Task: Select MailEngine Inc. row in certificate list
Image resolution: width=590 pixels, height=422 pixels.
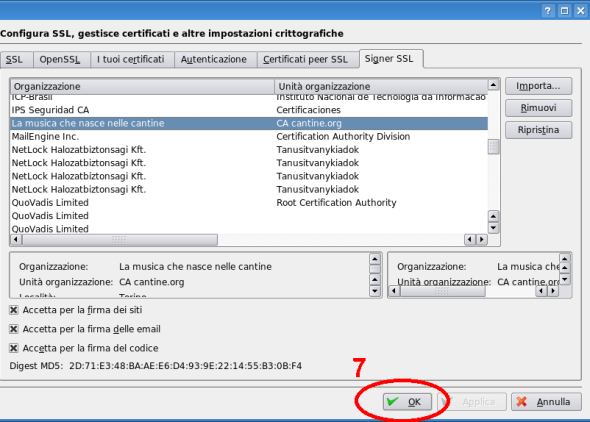Action: [x=249, y=137]
